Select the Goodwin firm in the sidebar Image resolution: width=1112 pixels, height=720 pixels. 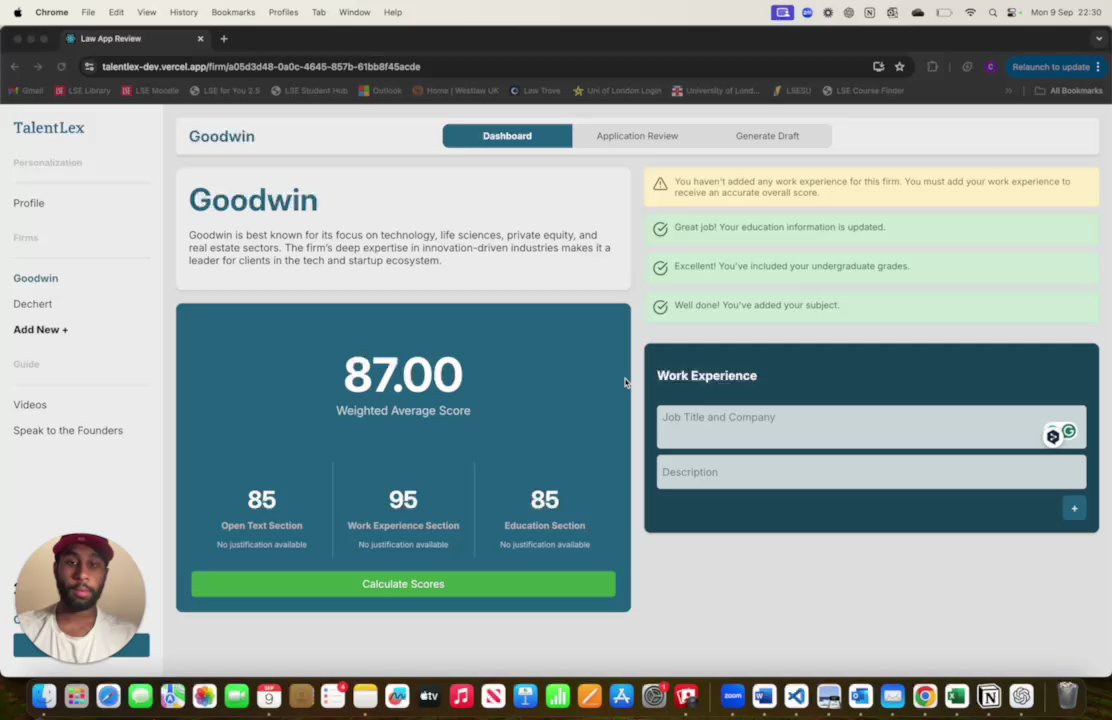point(35,279)
